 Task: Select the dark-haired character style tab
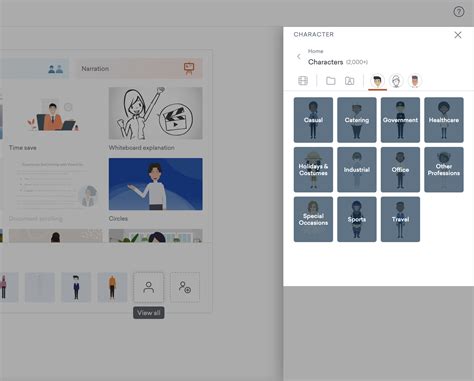pyautogui.click(x=377, y=81)
